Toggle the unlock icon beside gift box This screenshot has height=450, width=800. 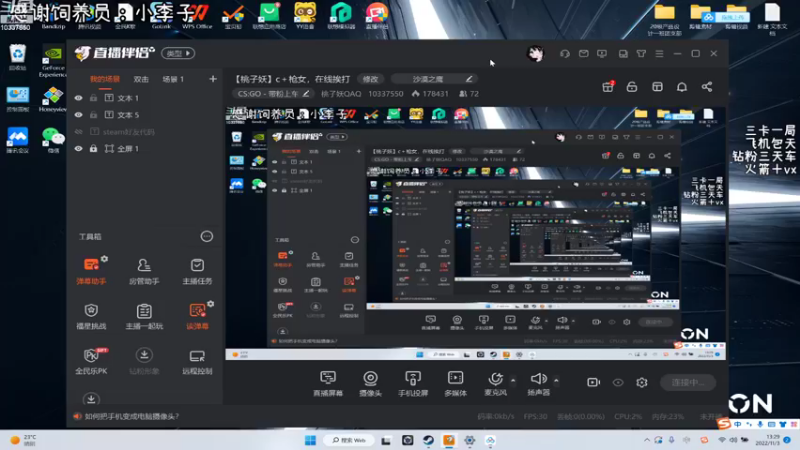point(632,87)
